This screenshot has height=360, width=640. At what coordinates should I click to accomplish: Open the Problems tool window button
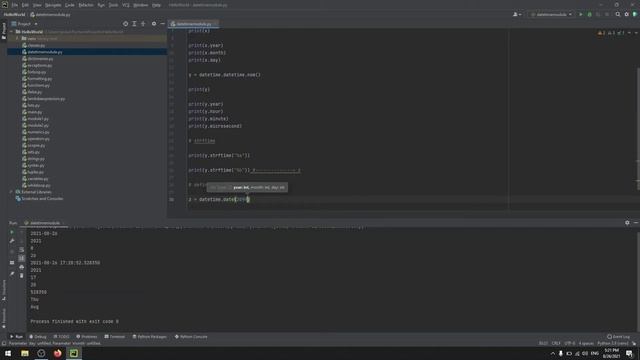click(87, 337)
